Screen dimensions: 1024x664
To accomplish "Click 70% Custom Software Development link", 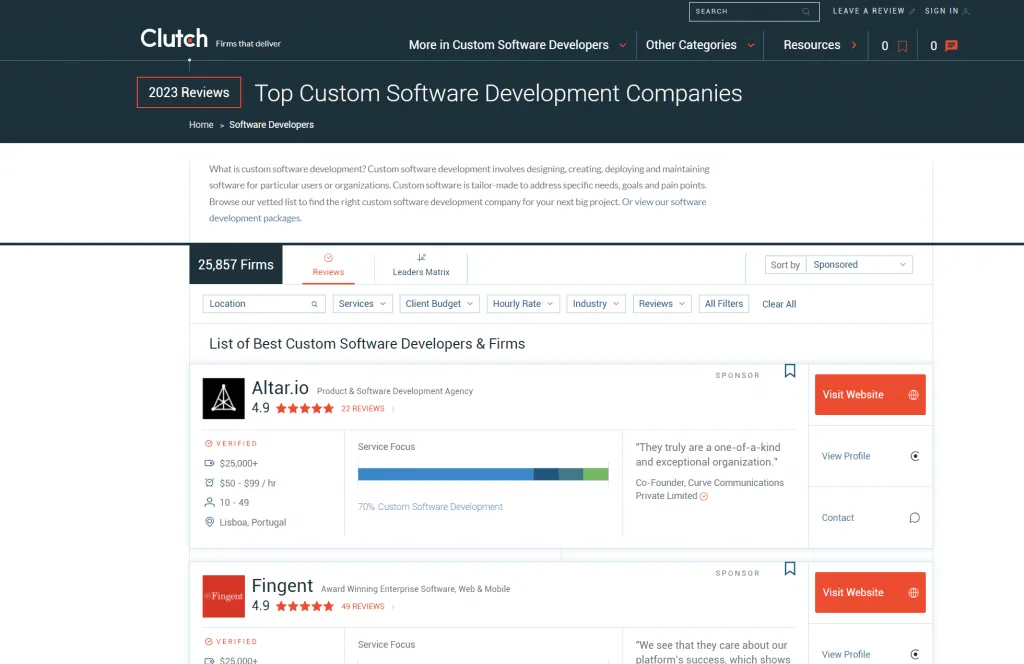I will point(430,507).
